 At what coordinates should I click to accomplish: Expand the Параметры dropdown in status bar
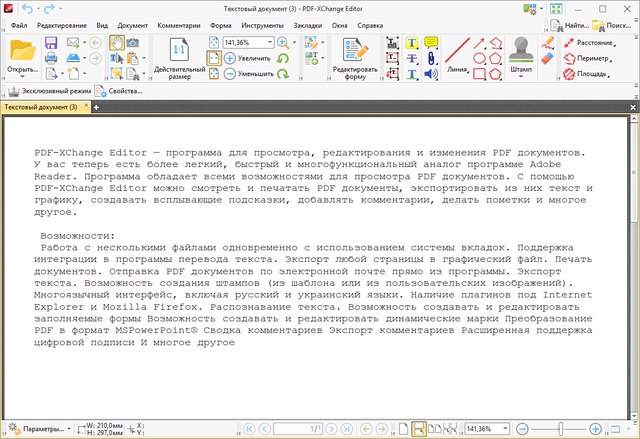click(x=67, y=427)
